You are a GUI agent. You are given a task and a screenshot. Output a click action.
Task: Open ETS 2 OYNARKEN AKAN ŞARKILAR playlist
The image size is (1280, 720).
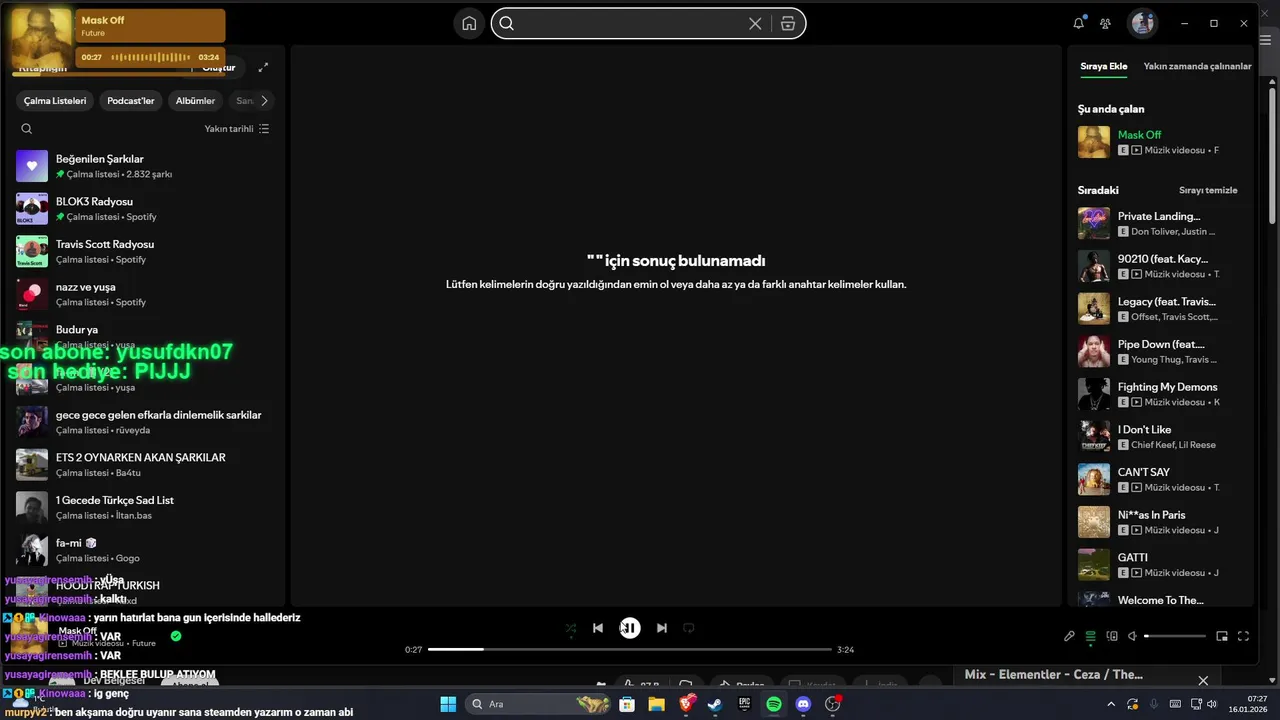[143, 465]
